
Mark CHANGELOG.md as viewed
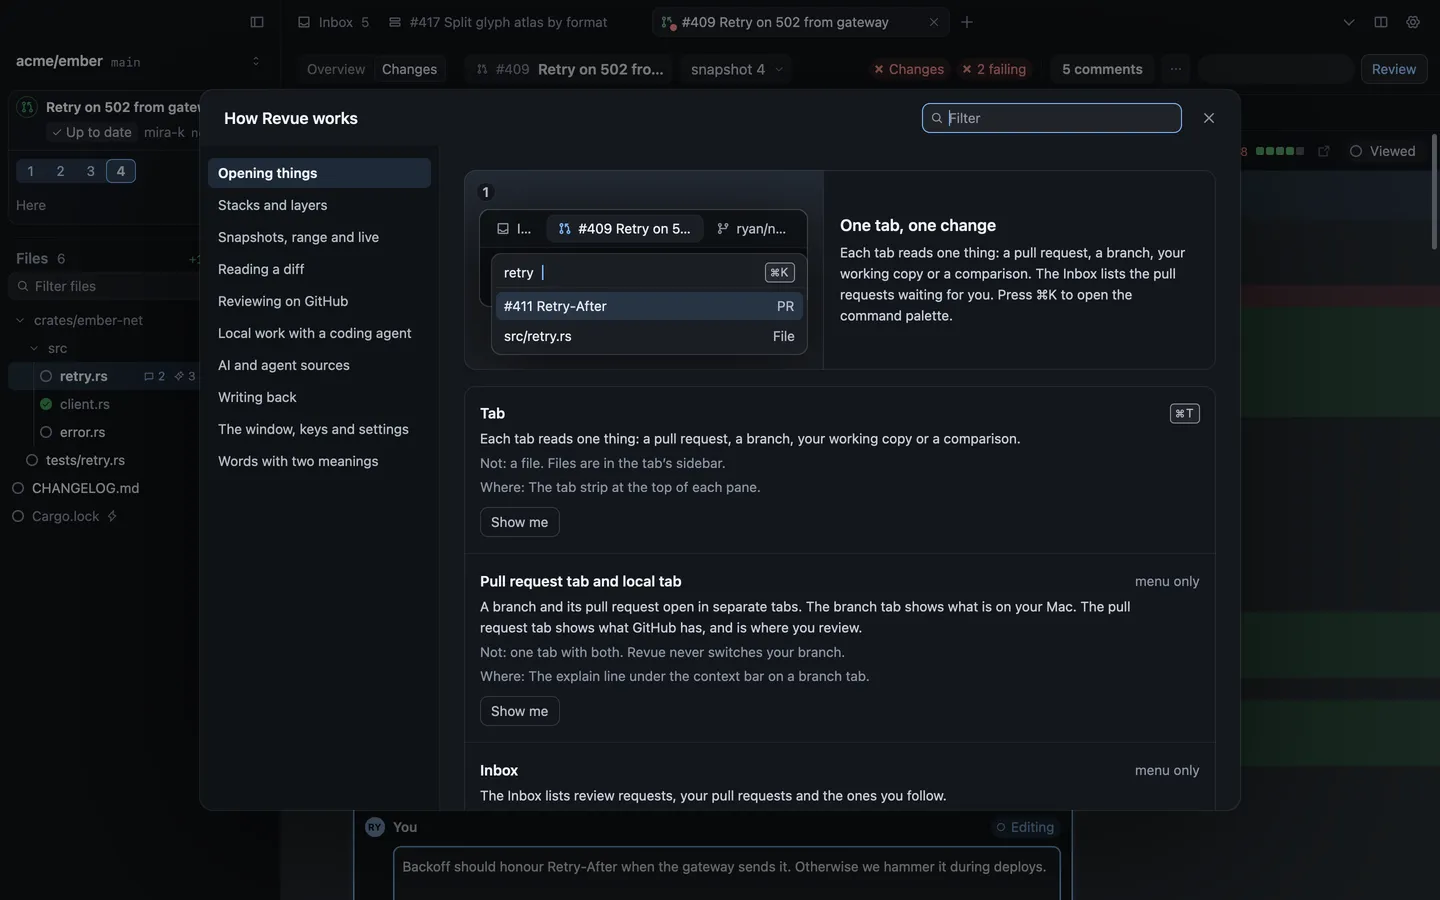(x=18, y=488)
